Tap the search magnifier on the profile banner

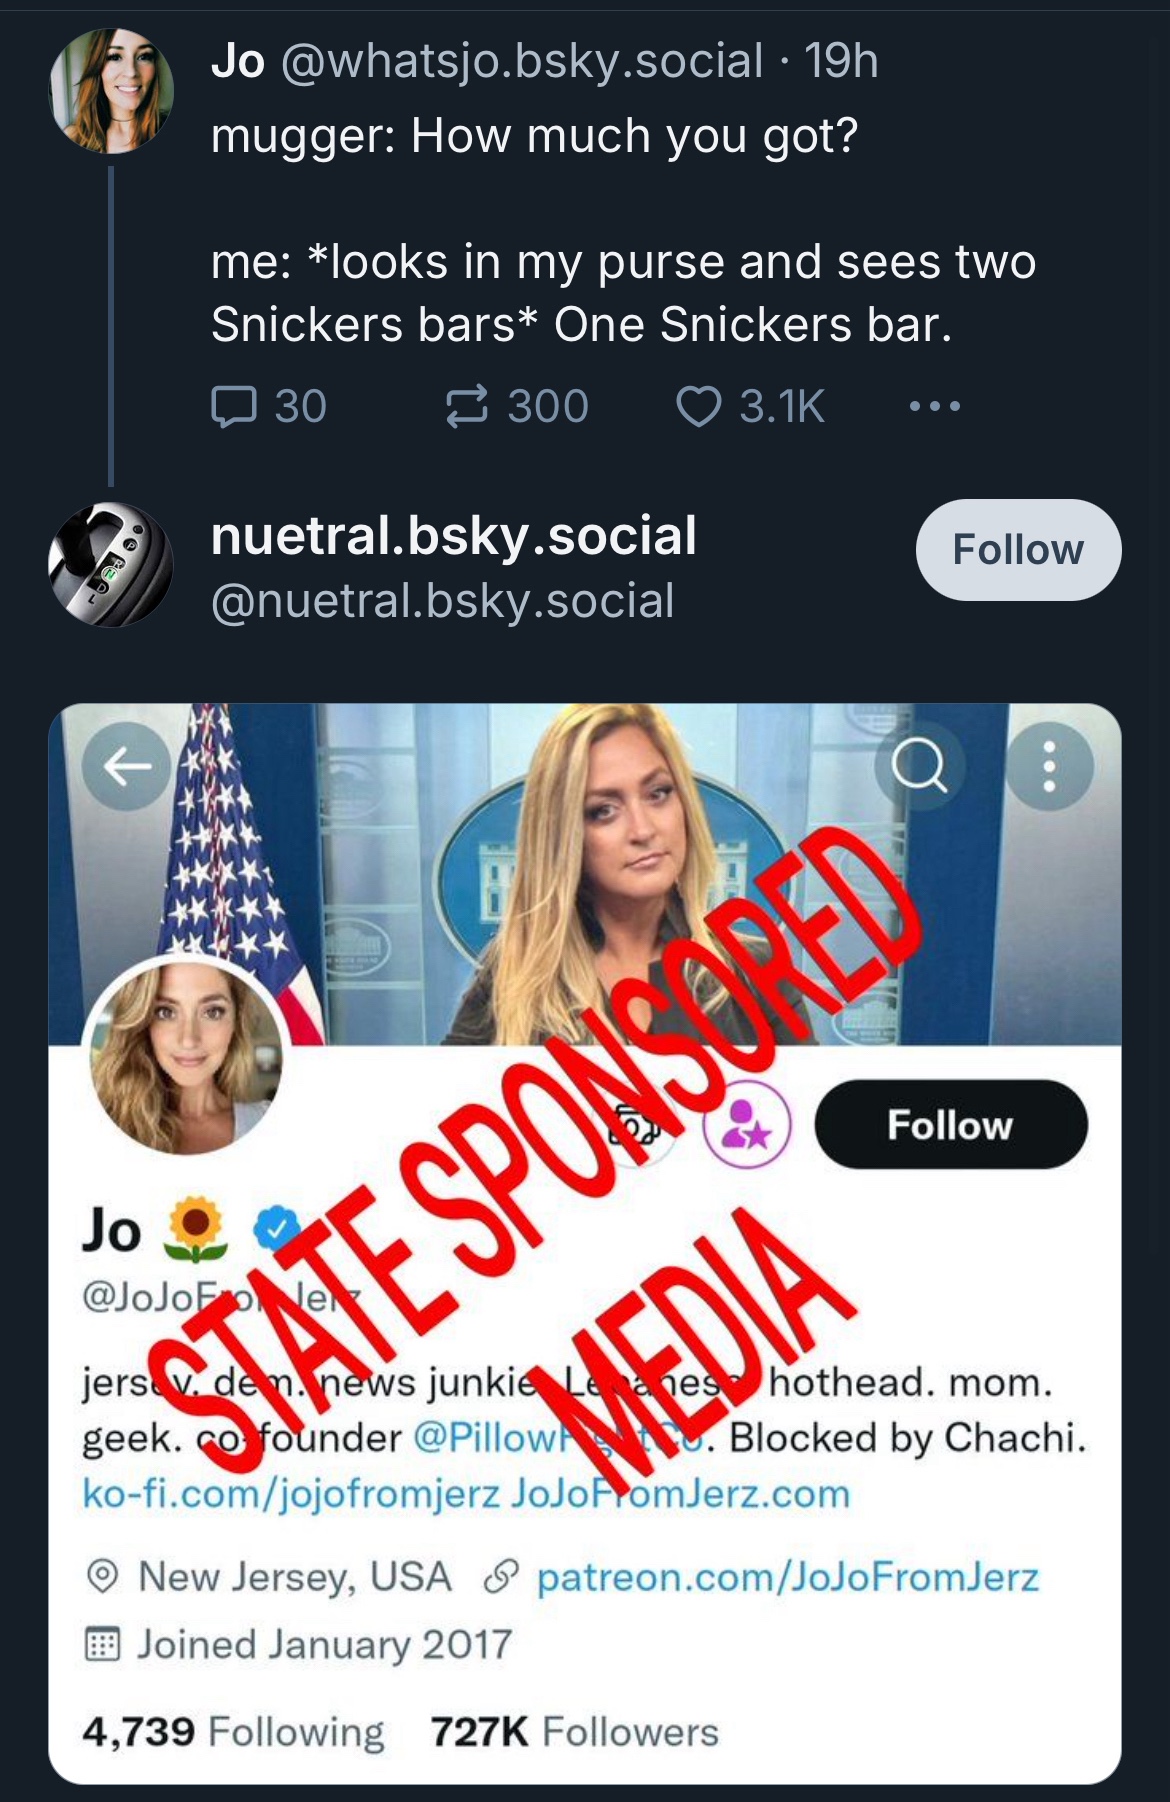pyautogui.click(x=919, y=767)
